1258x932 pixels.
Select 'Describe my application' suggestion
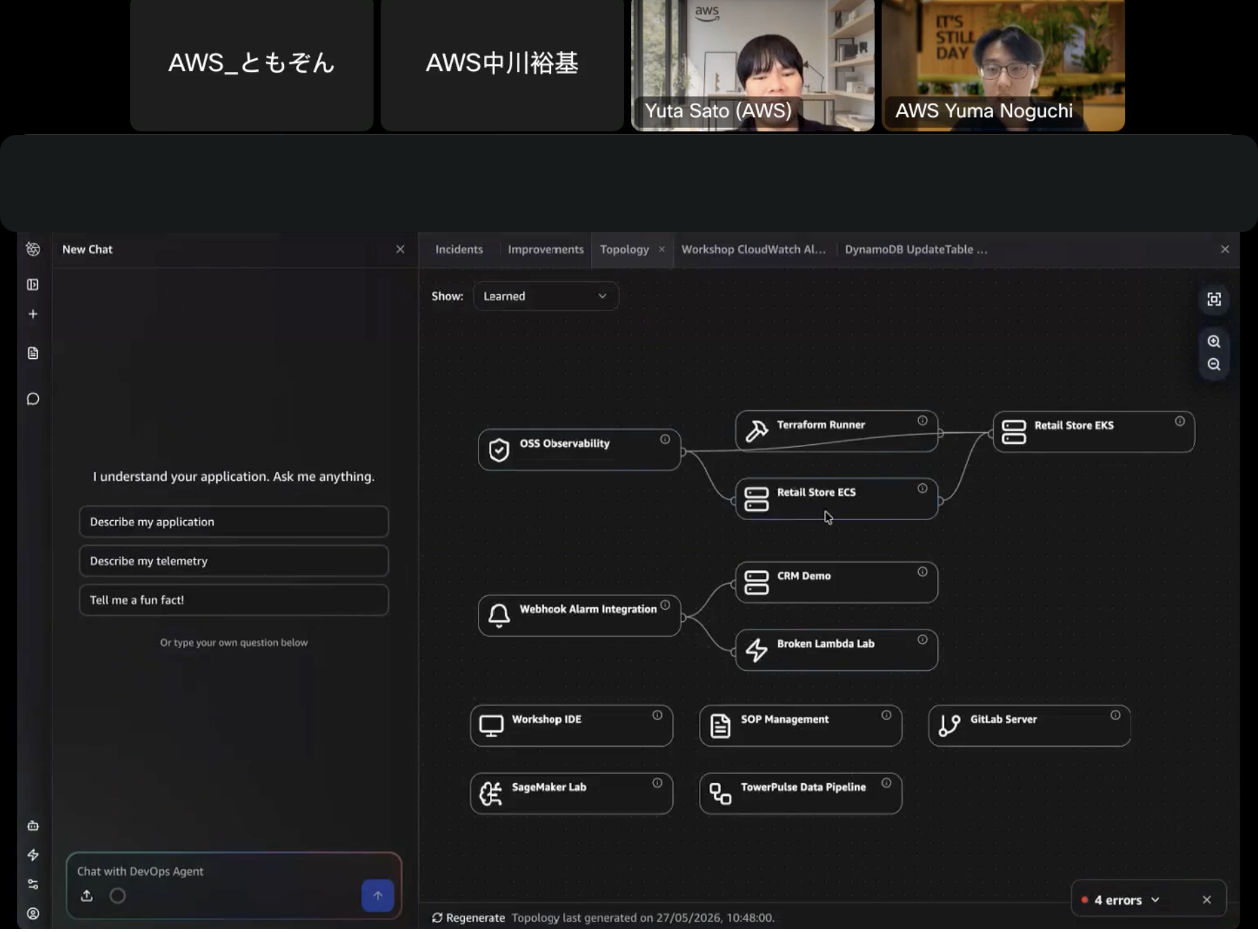[234, 522]
